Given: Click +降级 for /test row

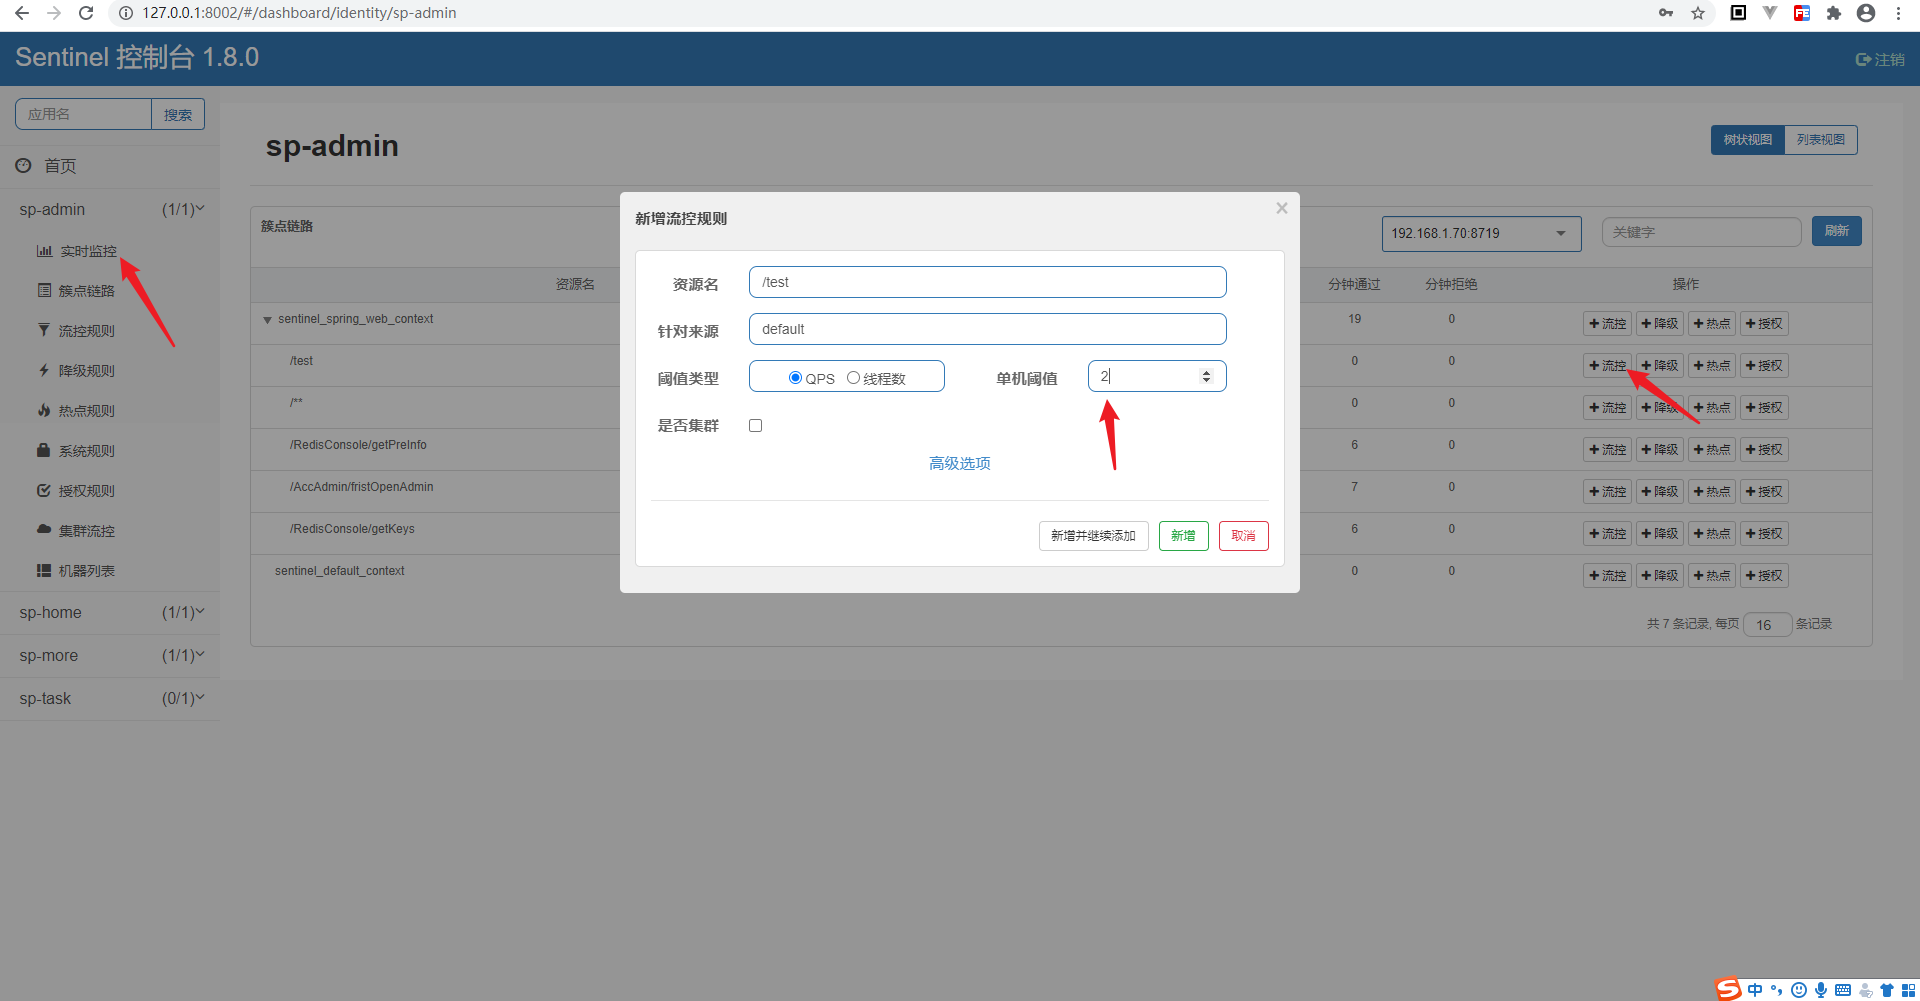Looking at the screenshot, I should (x=1660, y=366).
